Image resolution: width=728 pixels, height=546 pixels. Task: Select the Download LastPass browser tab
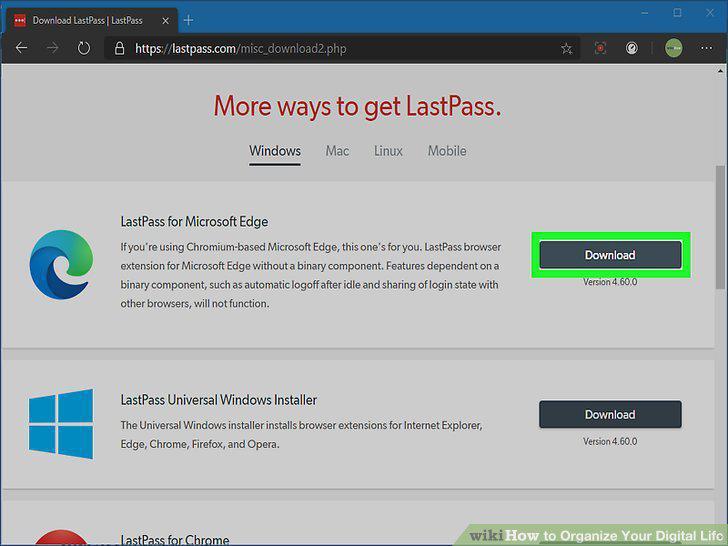point(91,20)
